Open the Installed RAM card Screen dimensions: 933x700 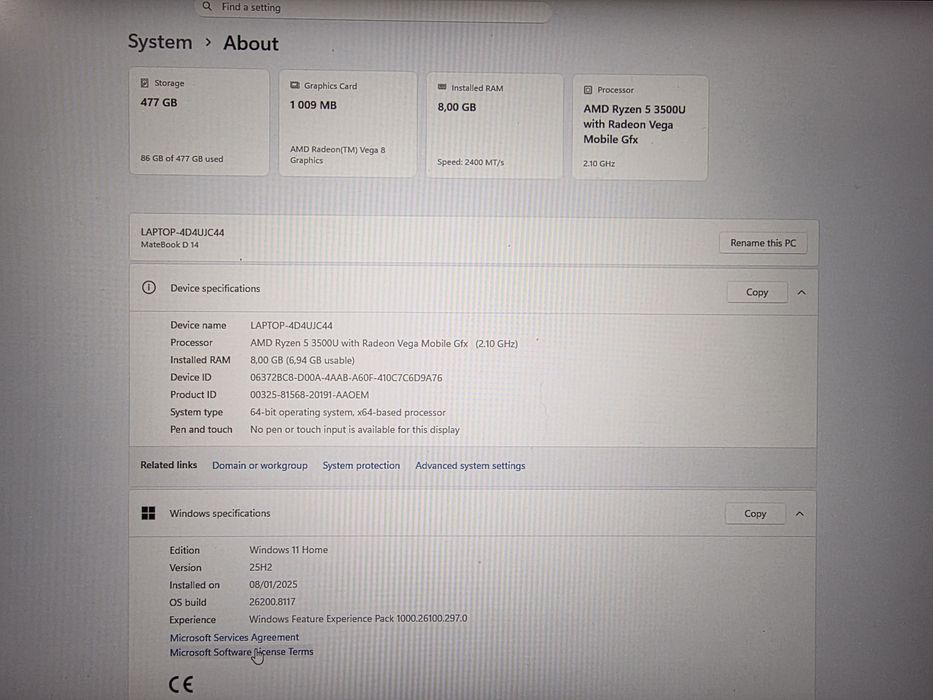[x=494, y=126]
